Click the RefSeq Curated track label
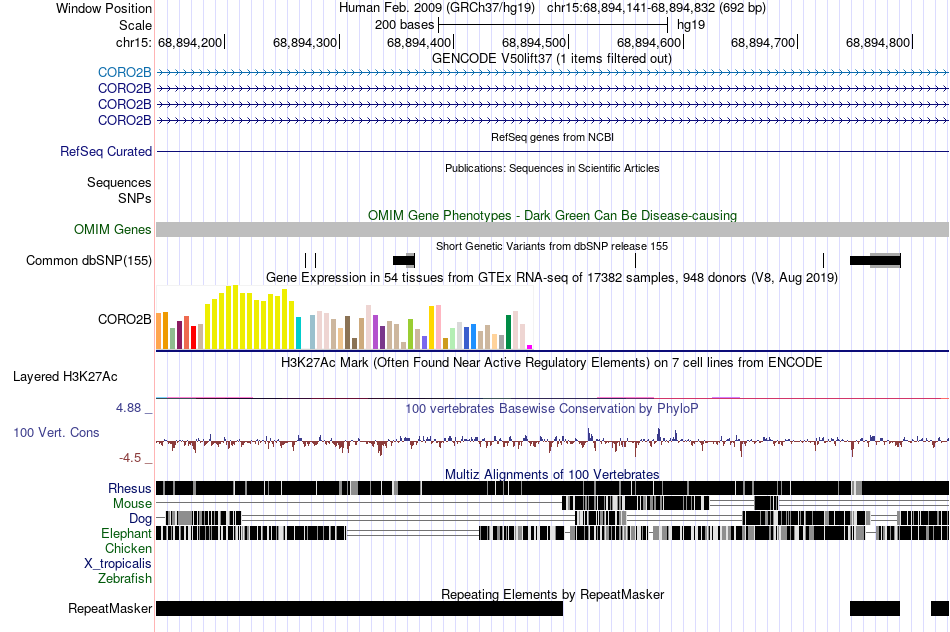Screen dimensions: 950x632 [x=105, y=151]
